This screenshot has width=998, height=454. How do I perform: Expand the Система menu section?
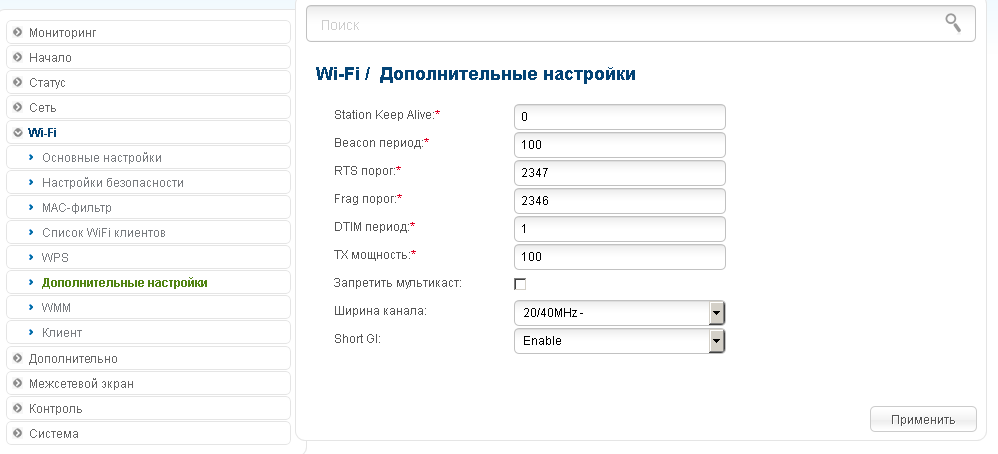point(54,434)
